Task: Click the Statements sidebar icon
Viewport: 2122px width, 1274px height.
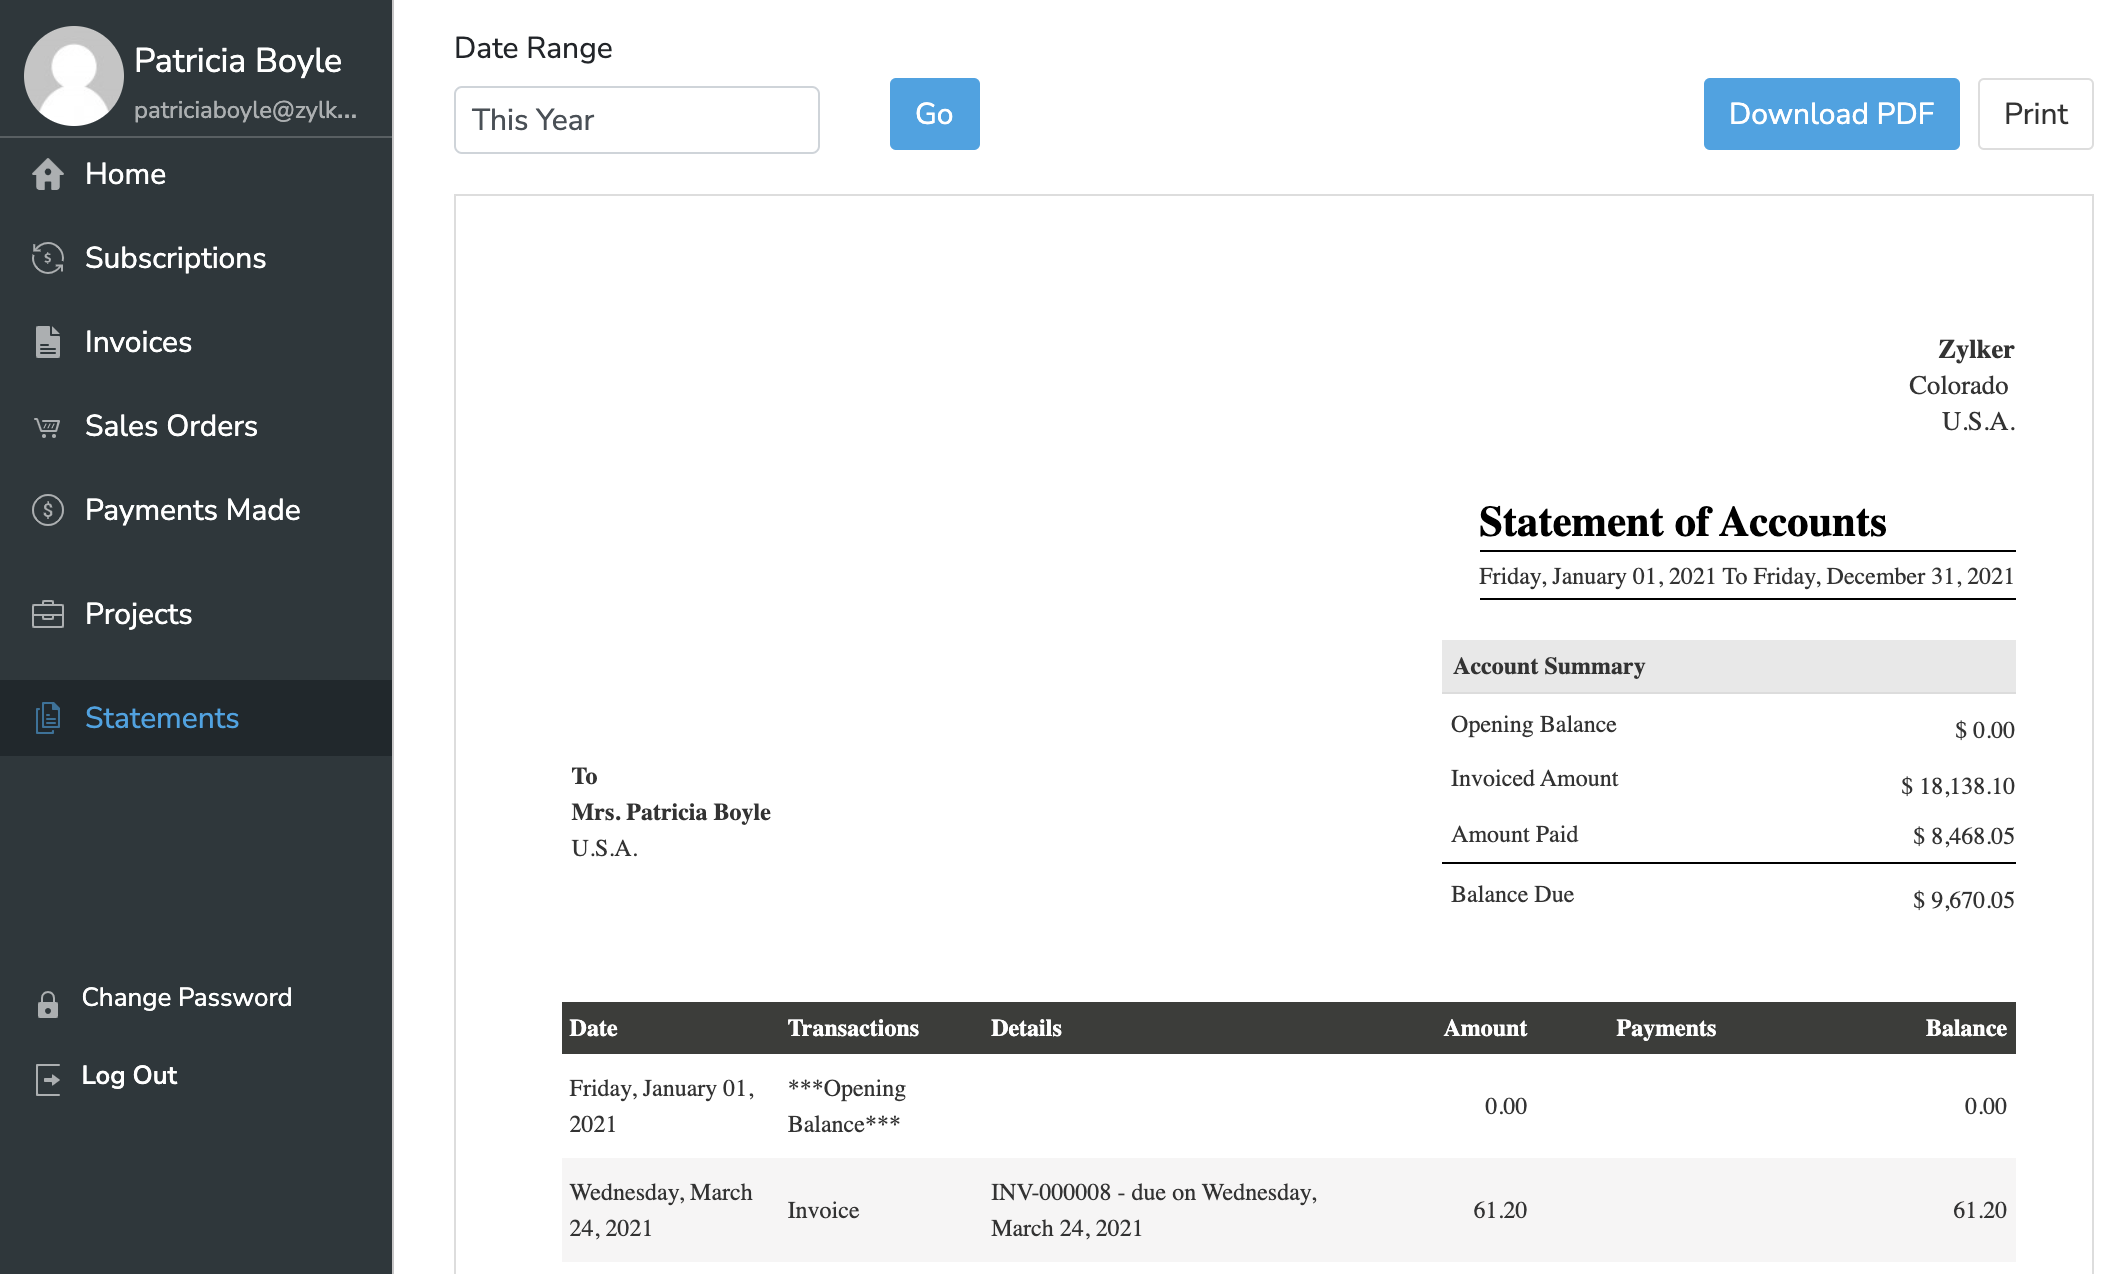Action: tap(47, 718)
